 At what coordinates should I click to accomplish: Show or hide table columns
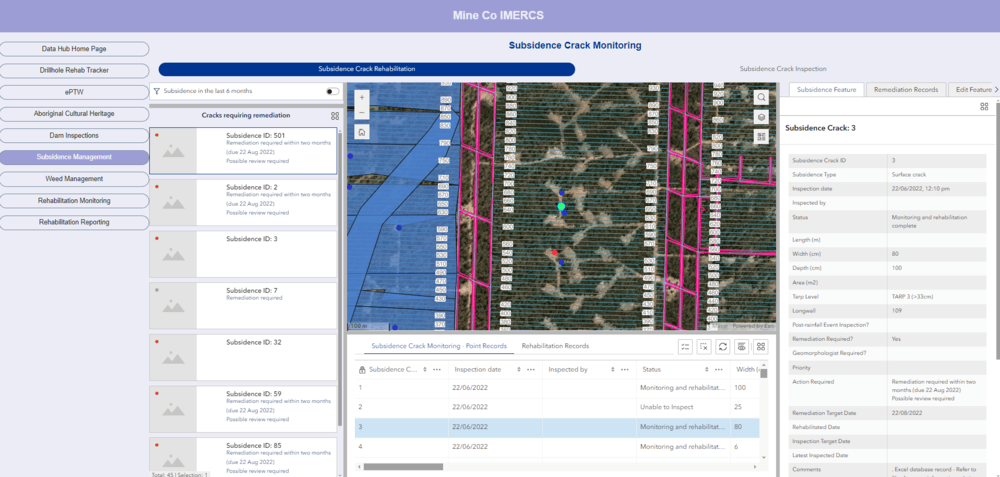tap(741, 346)
